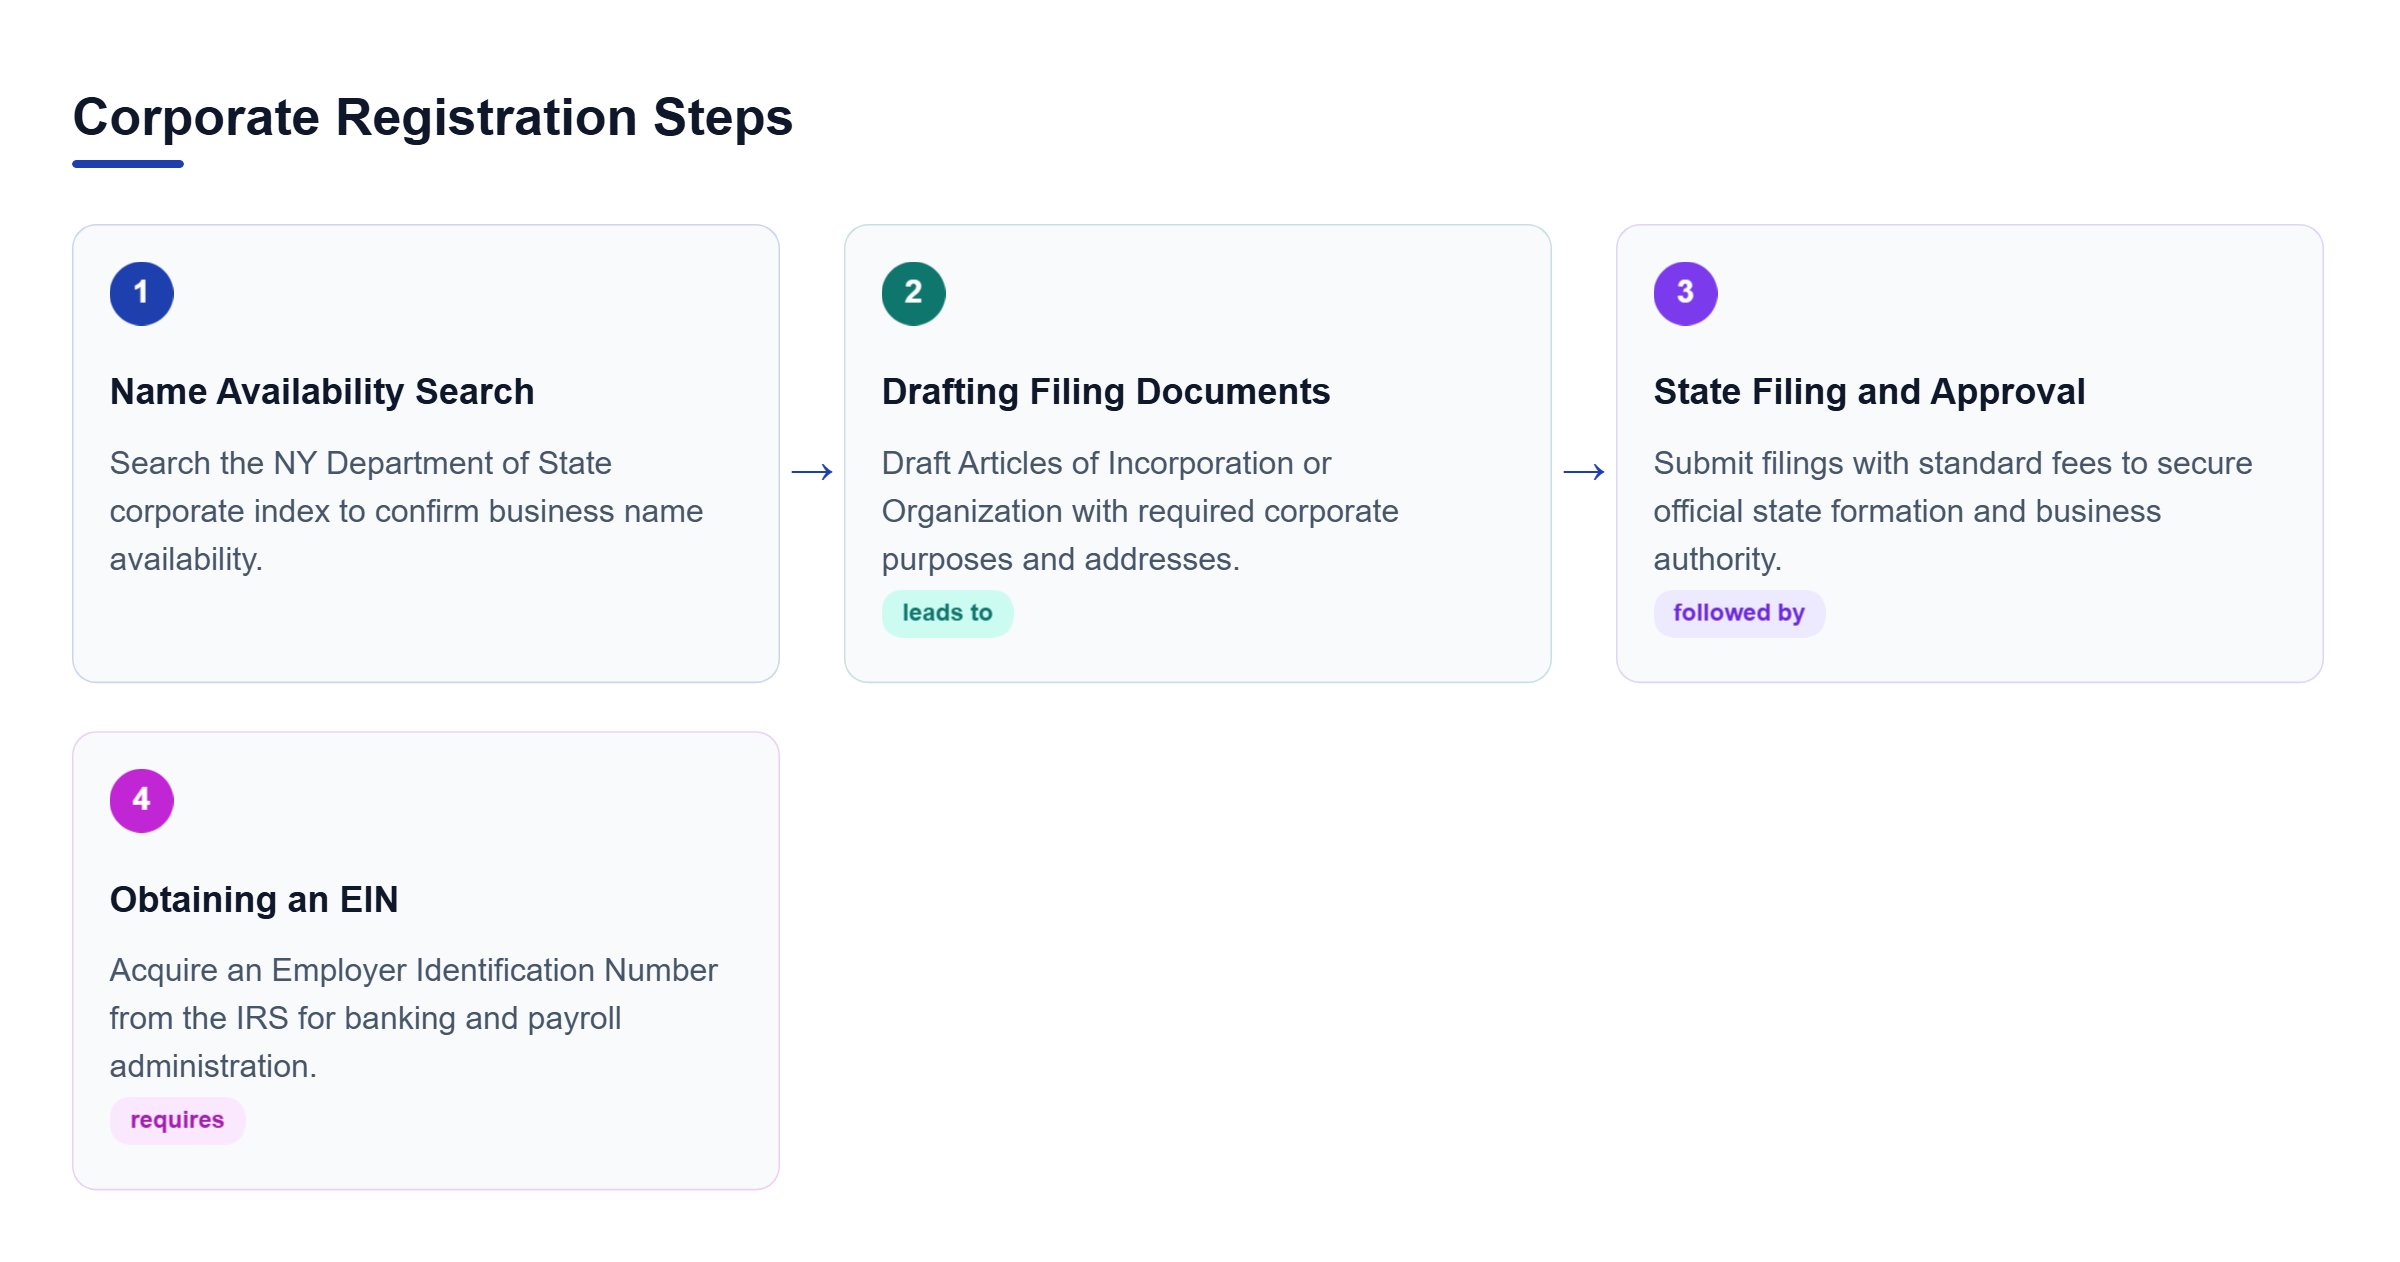Click the 'leads to' tag

[947, 613]
